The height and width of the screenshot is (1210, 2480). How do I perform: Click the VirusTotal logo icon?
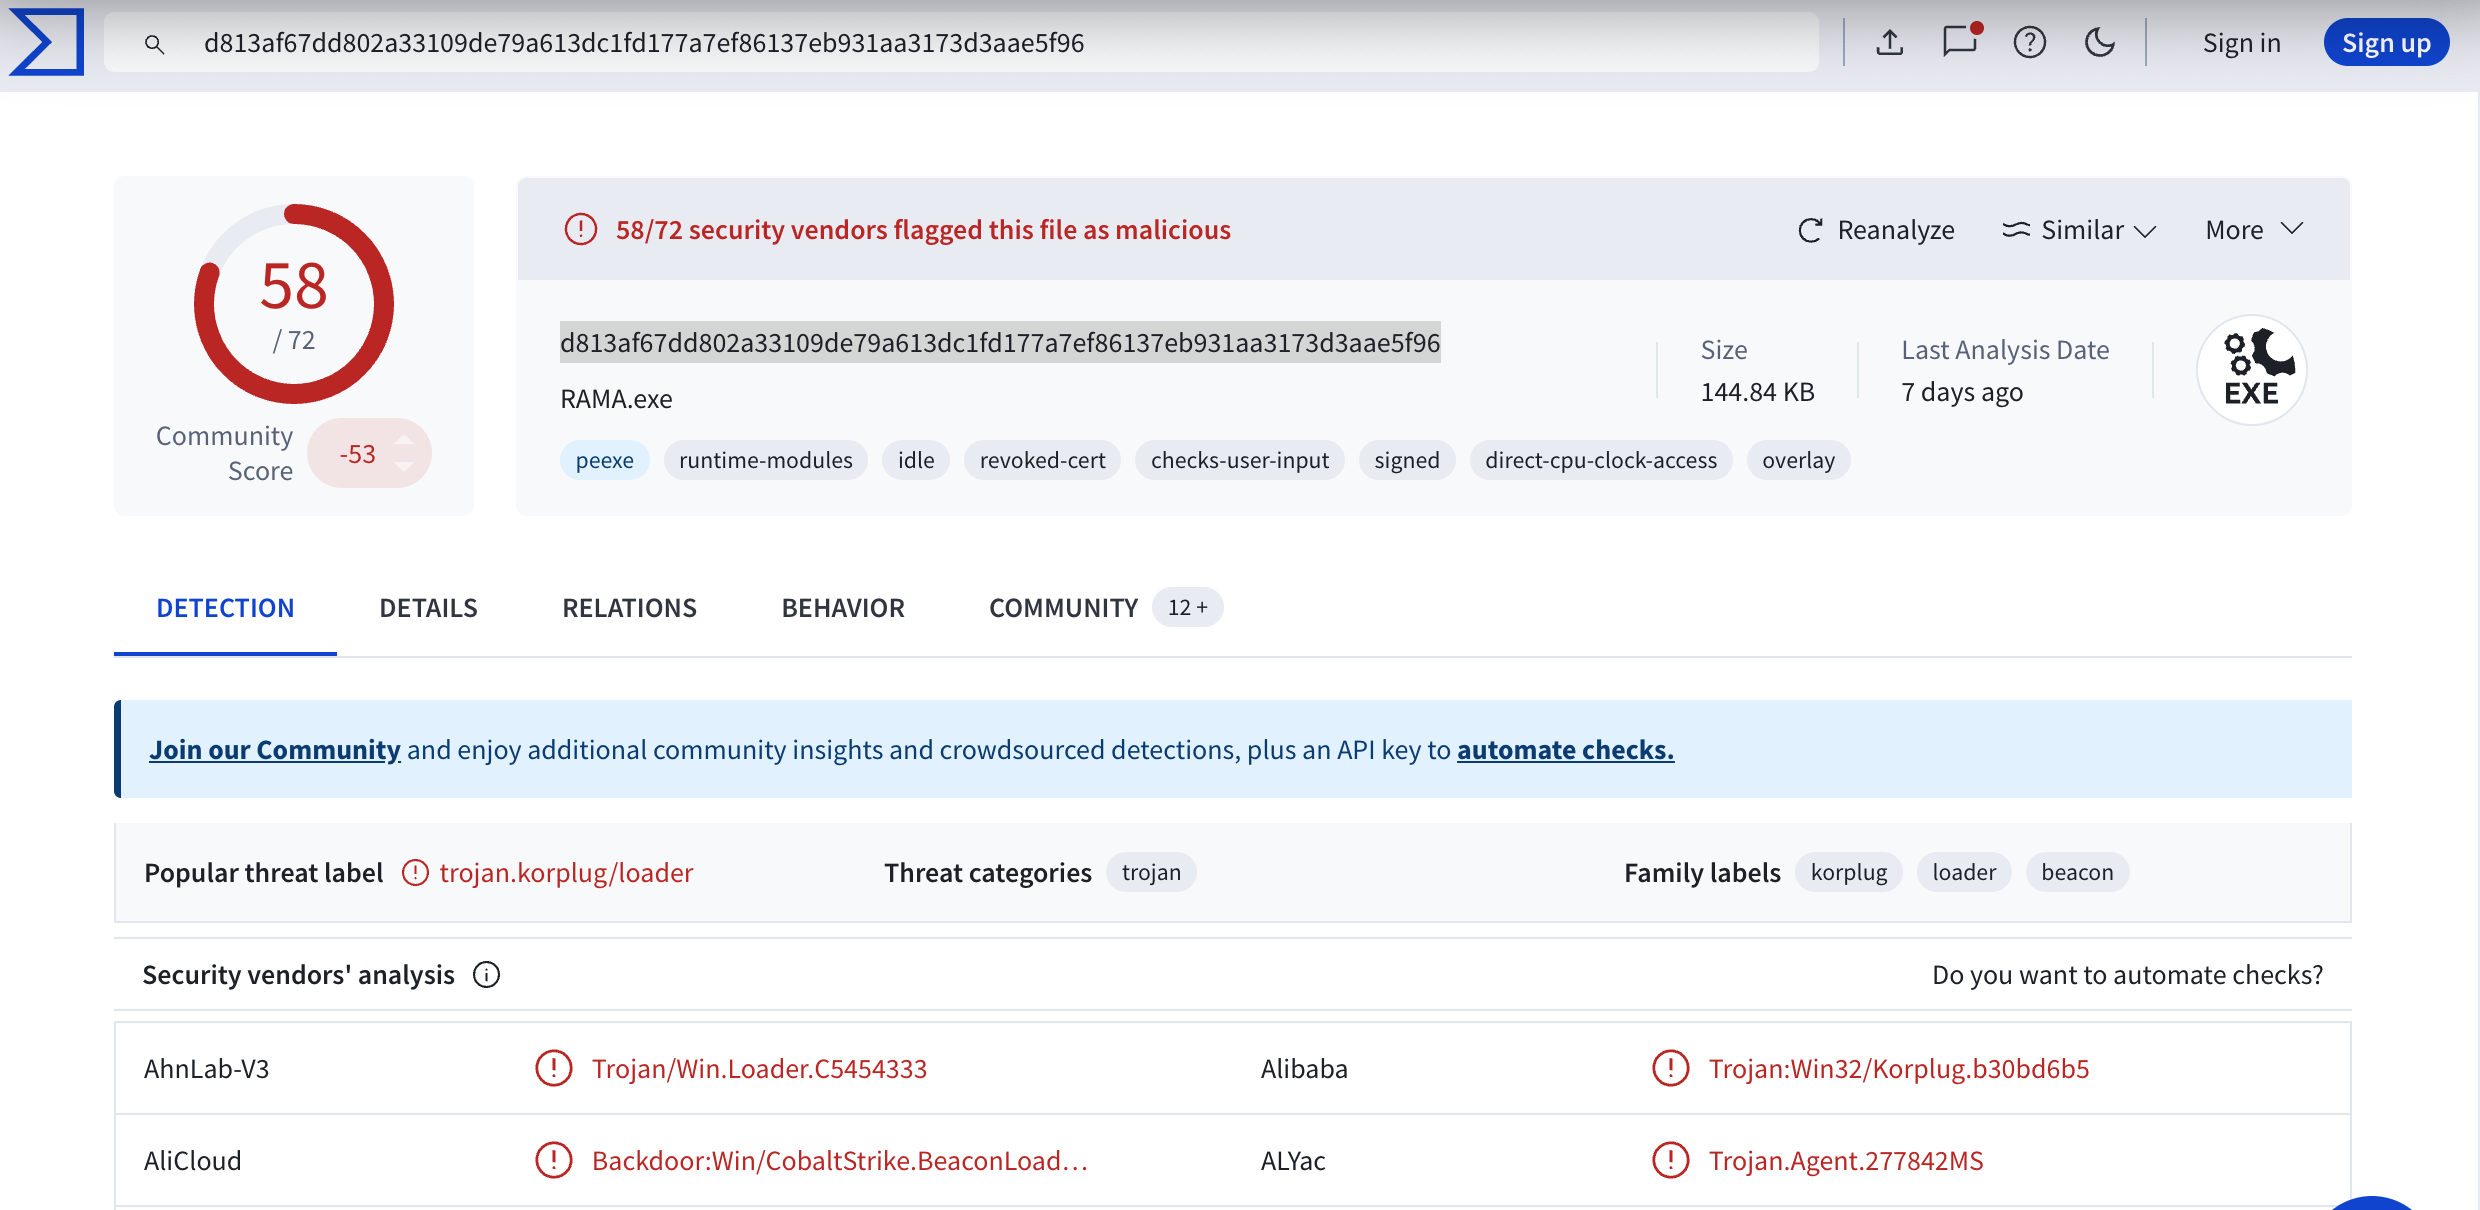click(x=46, y=42)
